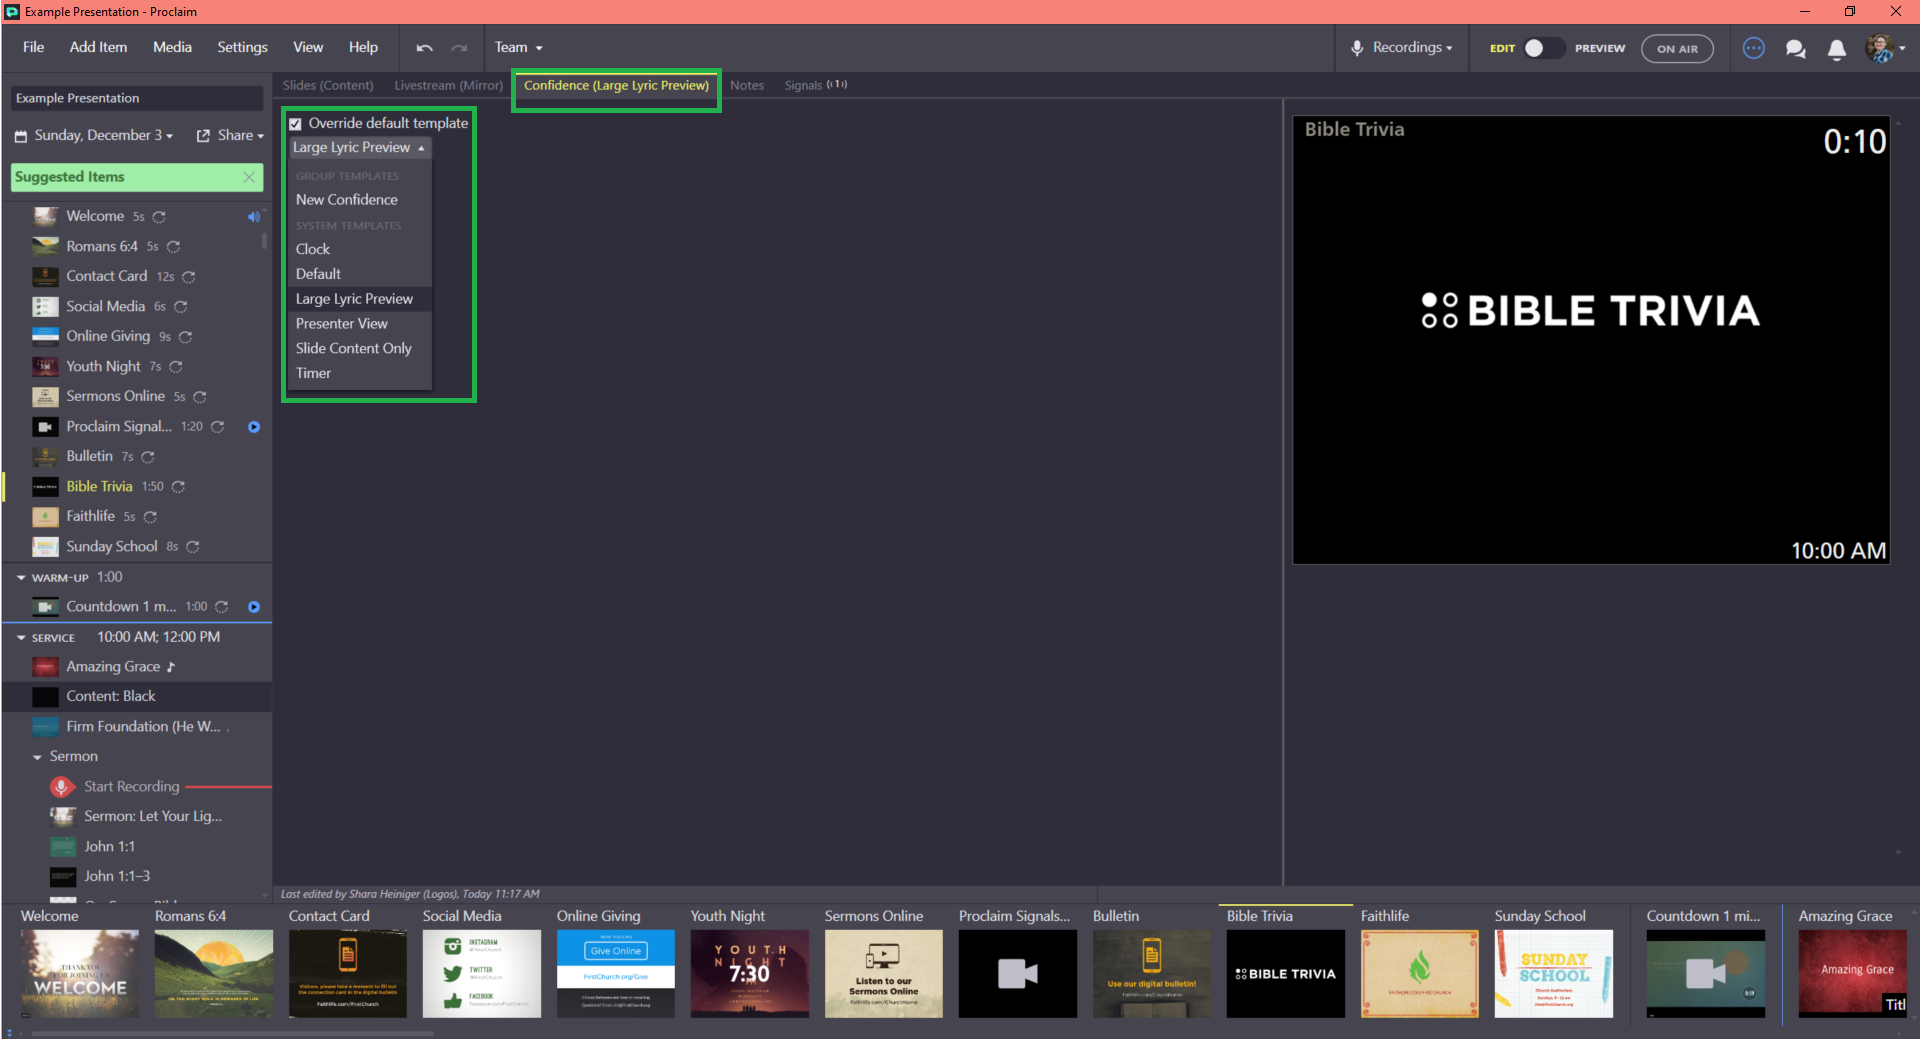Select New Confidence template option
The height and width of the screenshot is (1039, 1920).
[360, 200]
